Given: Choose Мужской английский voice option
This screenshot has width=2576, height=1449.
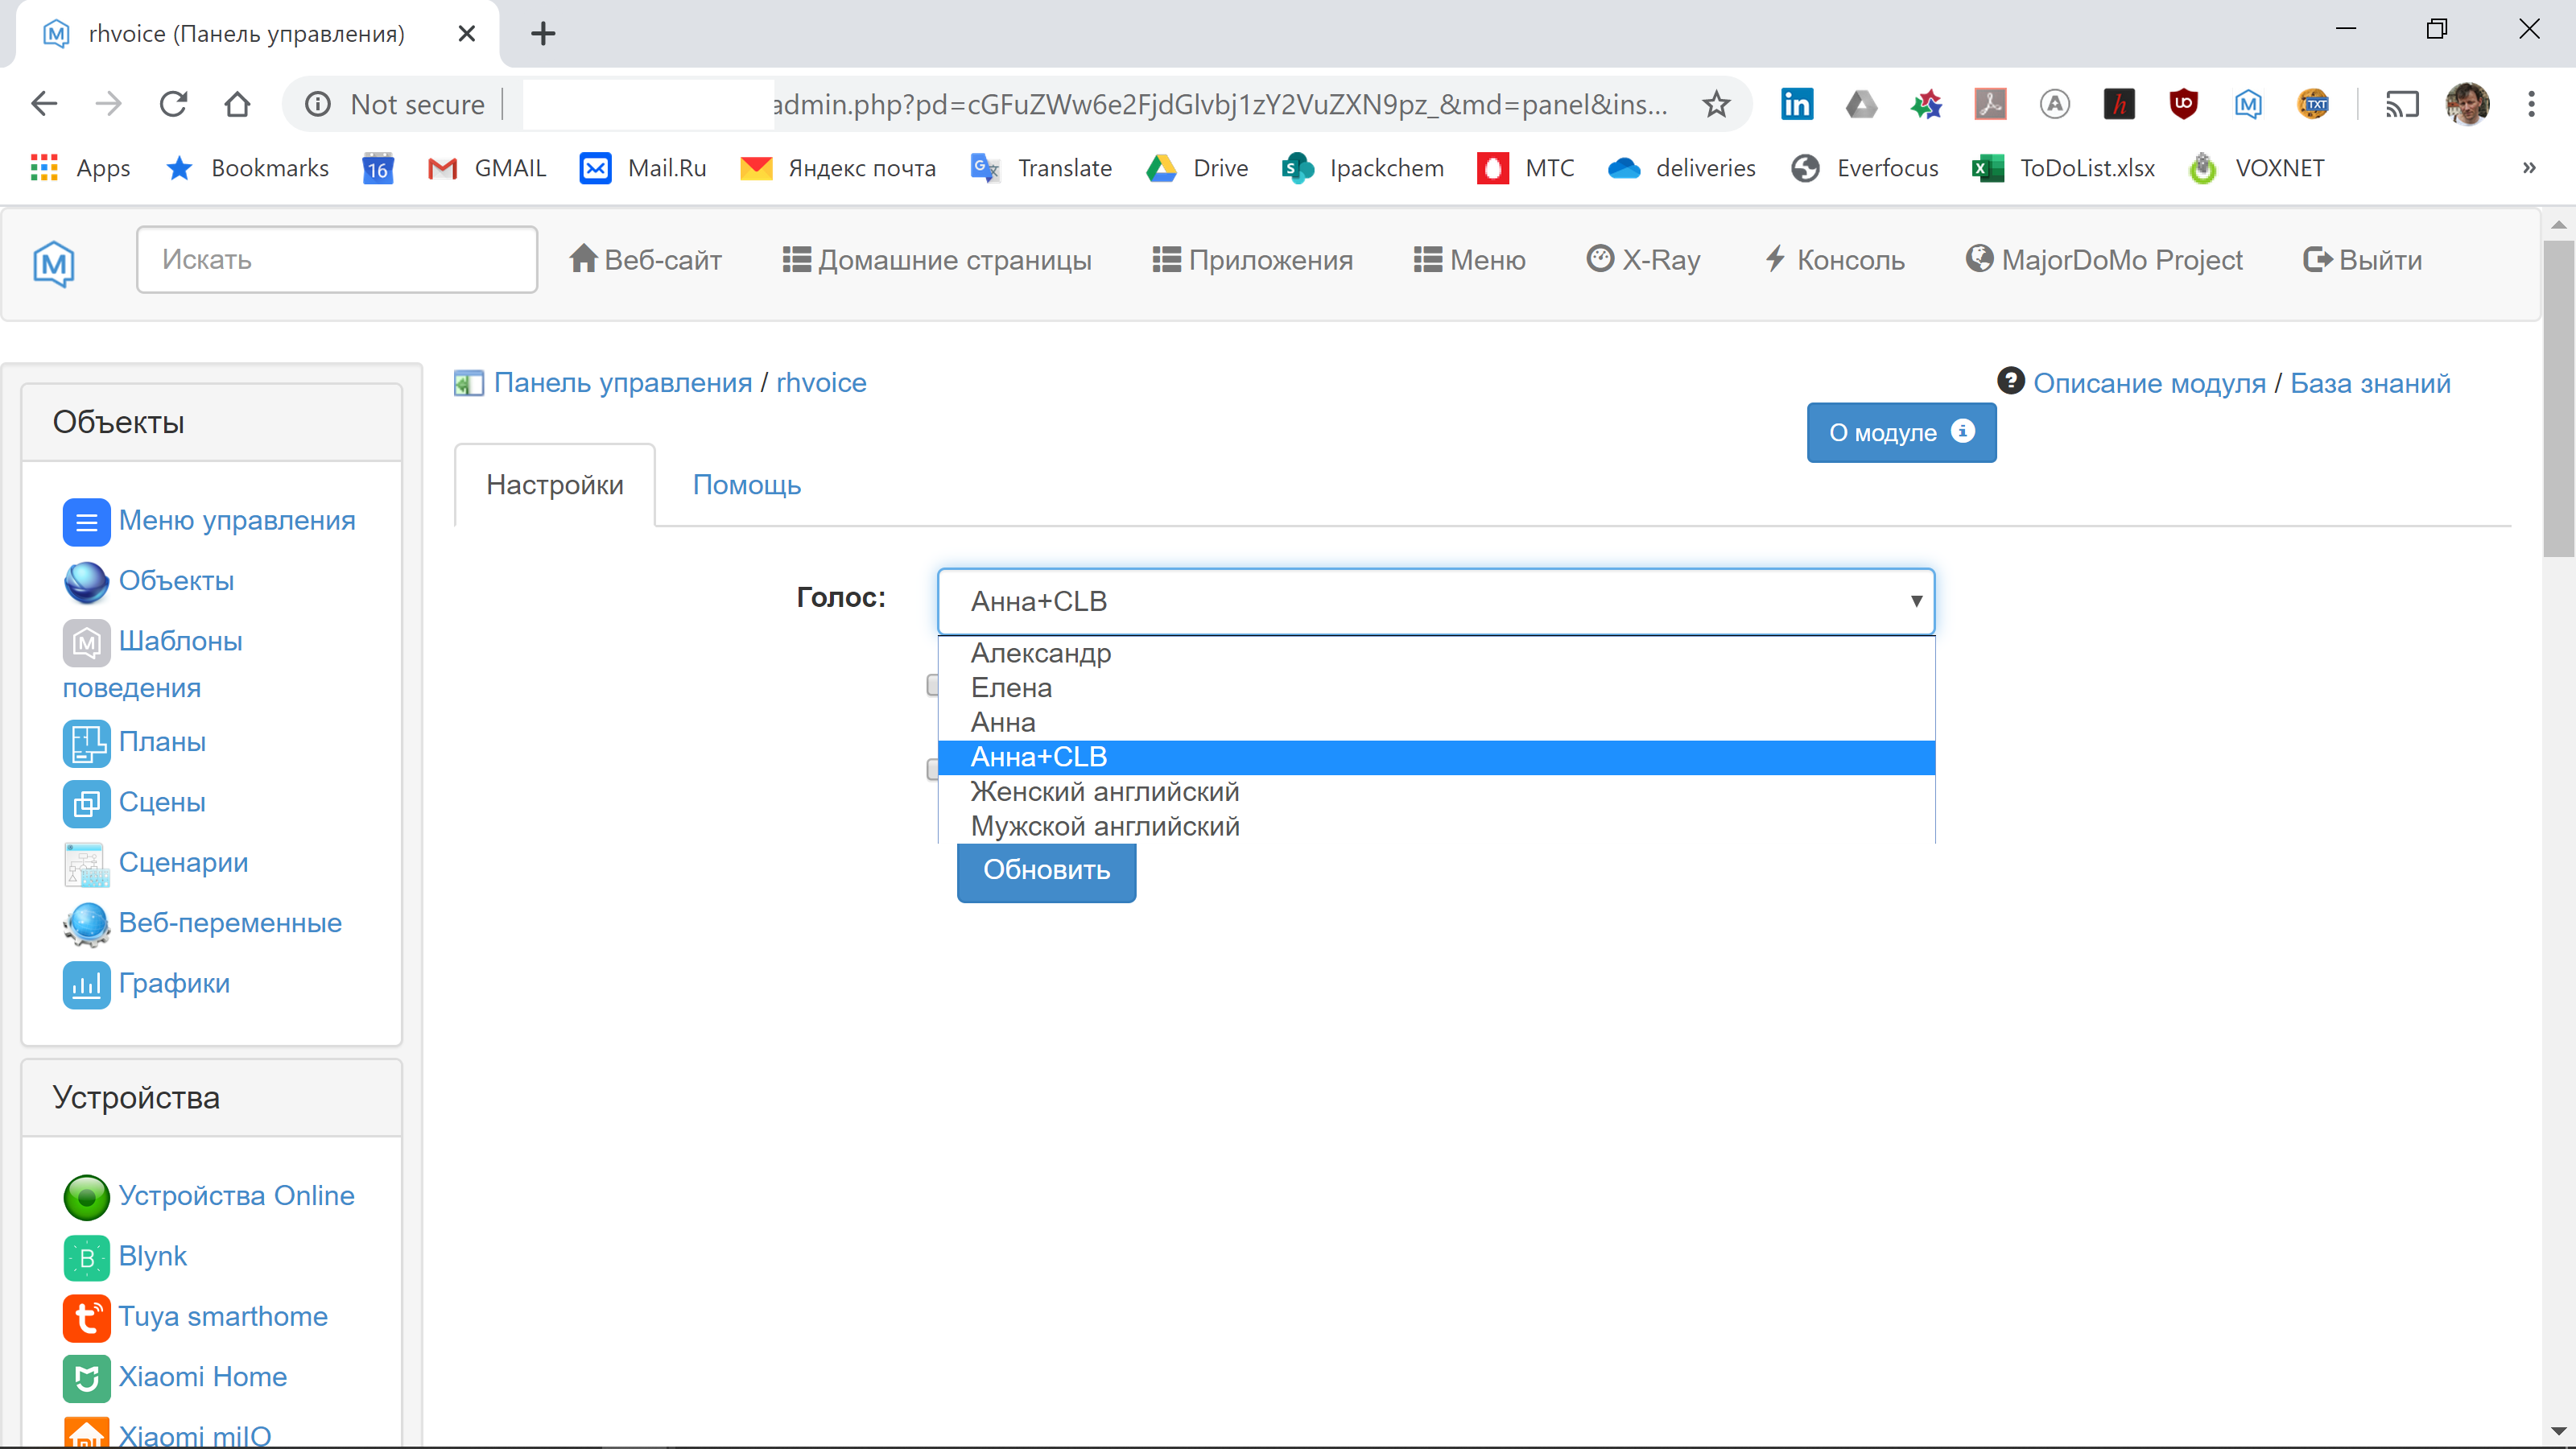Looking at the screenshot, I should (1104, 825).
